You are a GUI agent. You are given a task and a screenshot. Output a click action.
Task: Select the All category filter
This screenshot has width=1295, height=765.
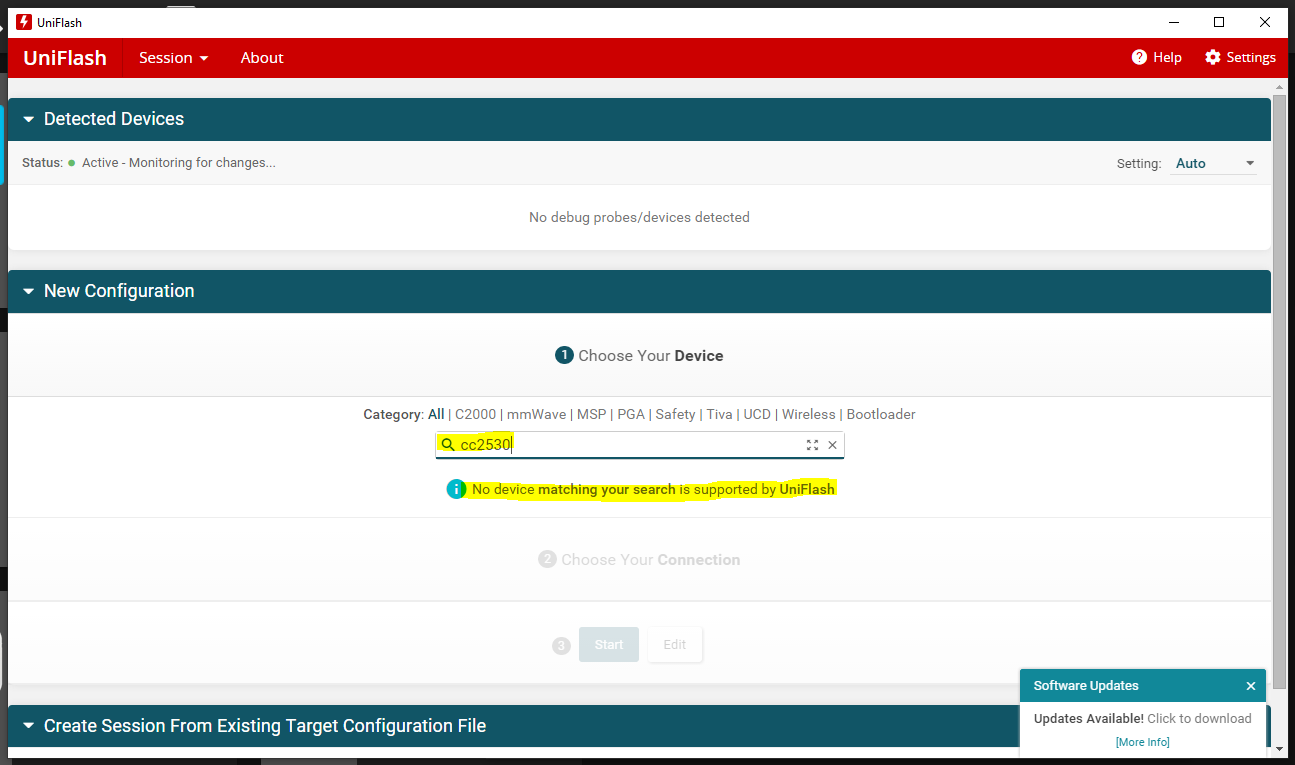click(x=436, y=414)
